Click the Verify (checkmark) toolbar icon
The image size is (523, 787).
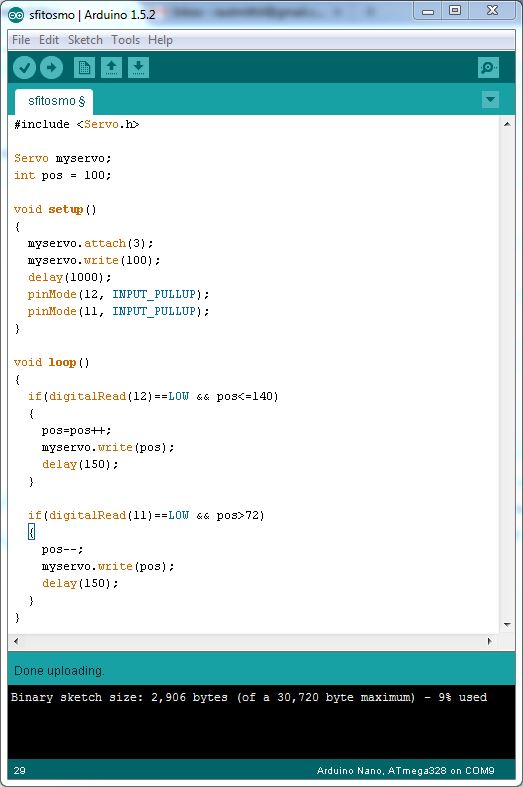[x=24, y=67]
